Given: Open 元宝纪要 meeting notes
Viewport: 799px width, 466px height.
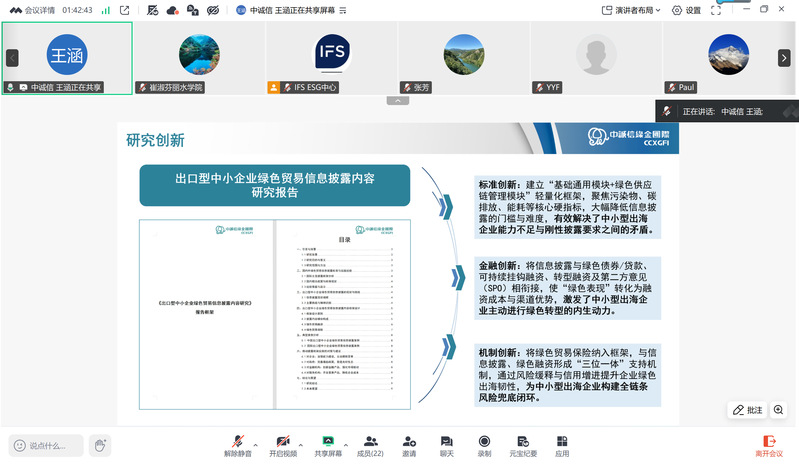Looking at the screenshot, I should (523, 446).
